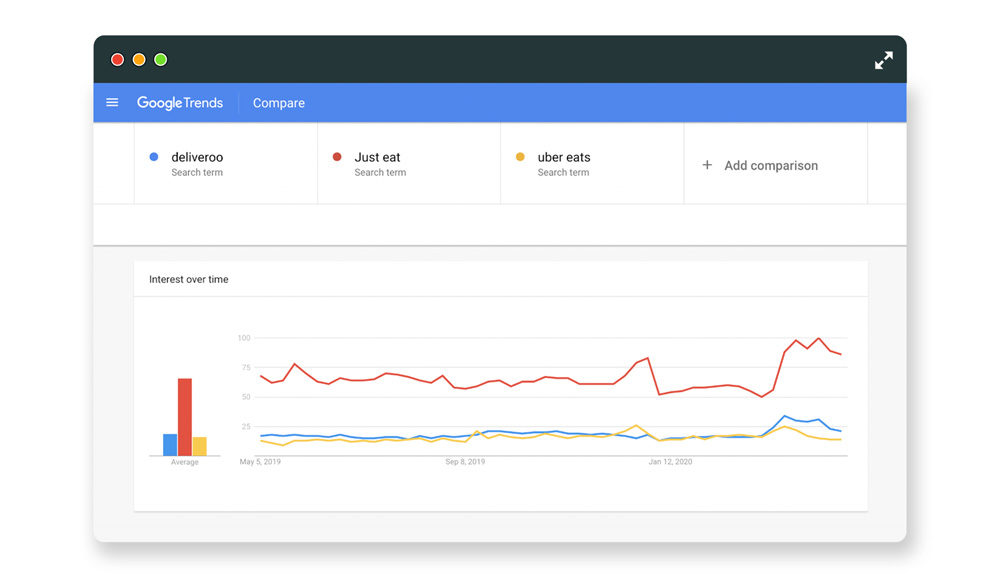Image resolution: width=1000 pixels, height=574 pixels.
Task: Edit the deliveroo search term
Action: tap(197, 157)
